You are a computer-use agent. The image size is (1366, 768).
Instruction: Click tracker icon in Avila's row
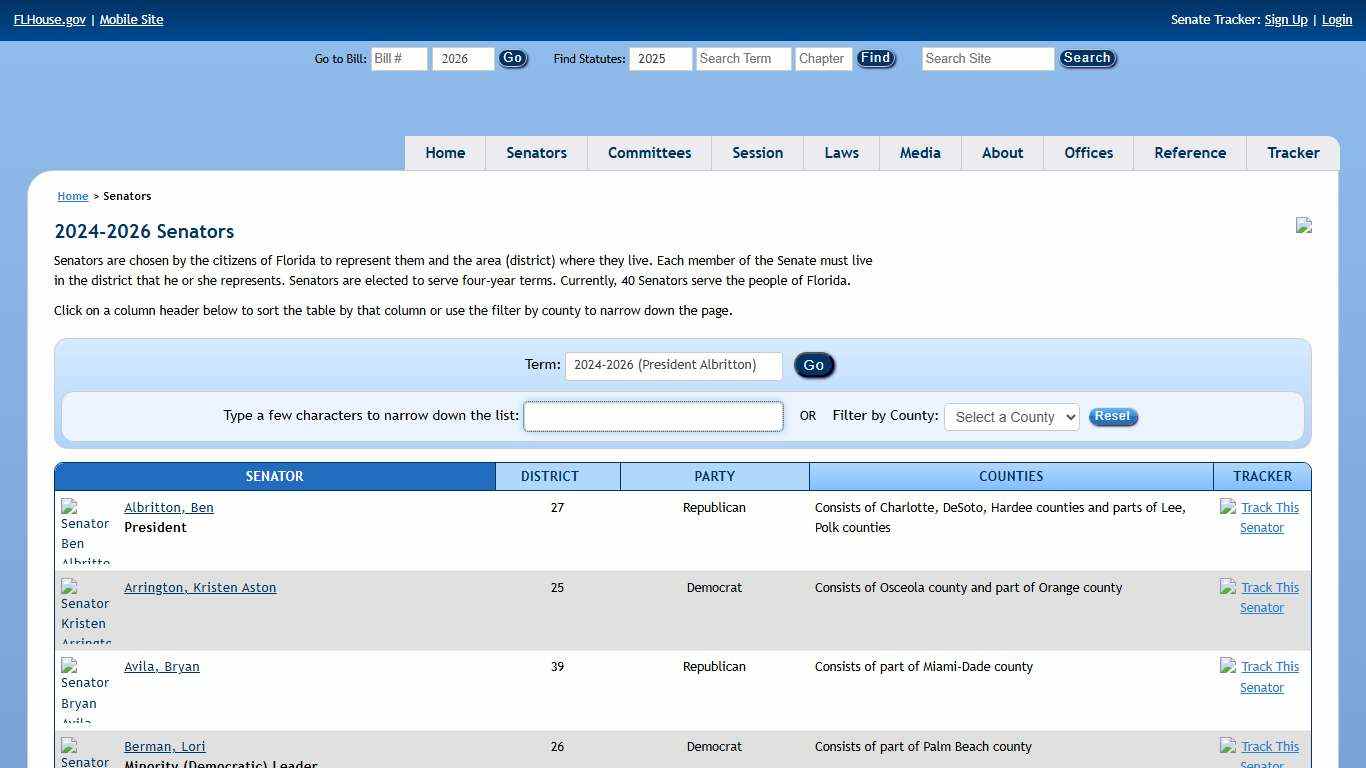tap(1228, 666)
